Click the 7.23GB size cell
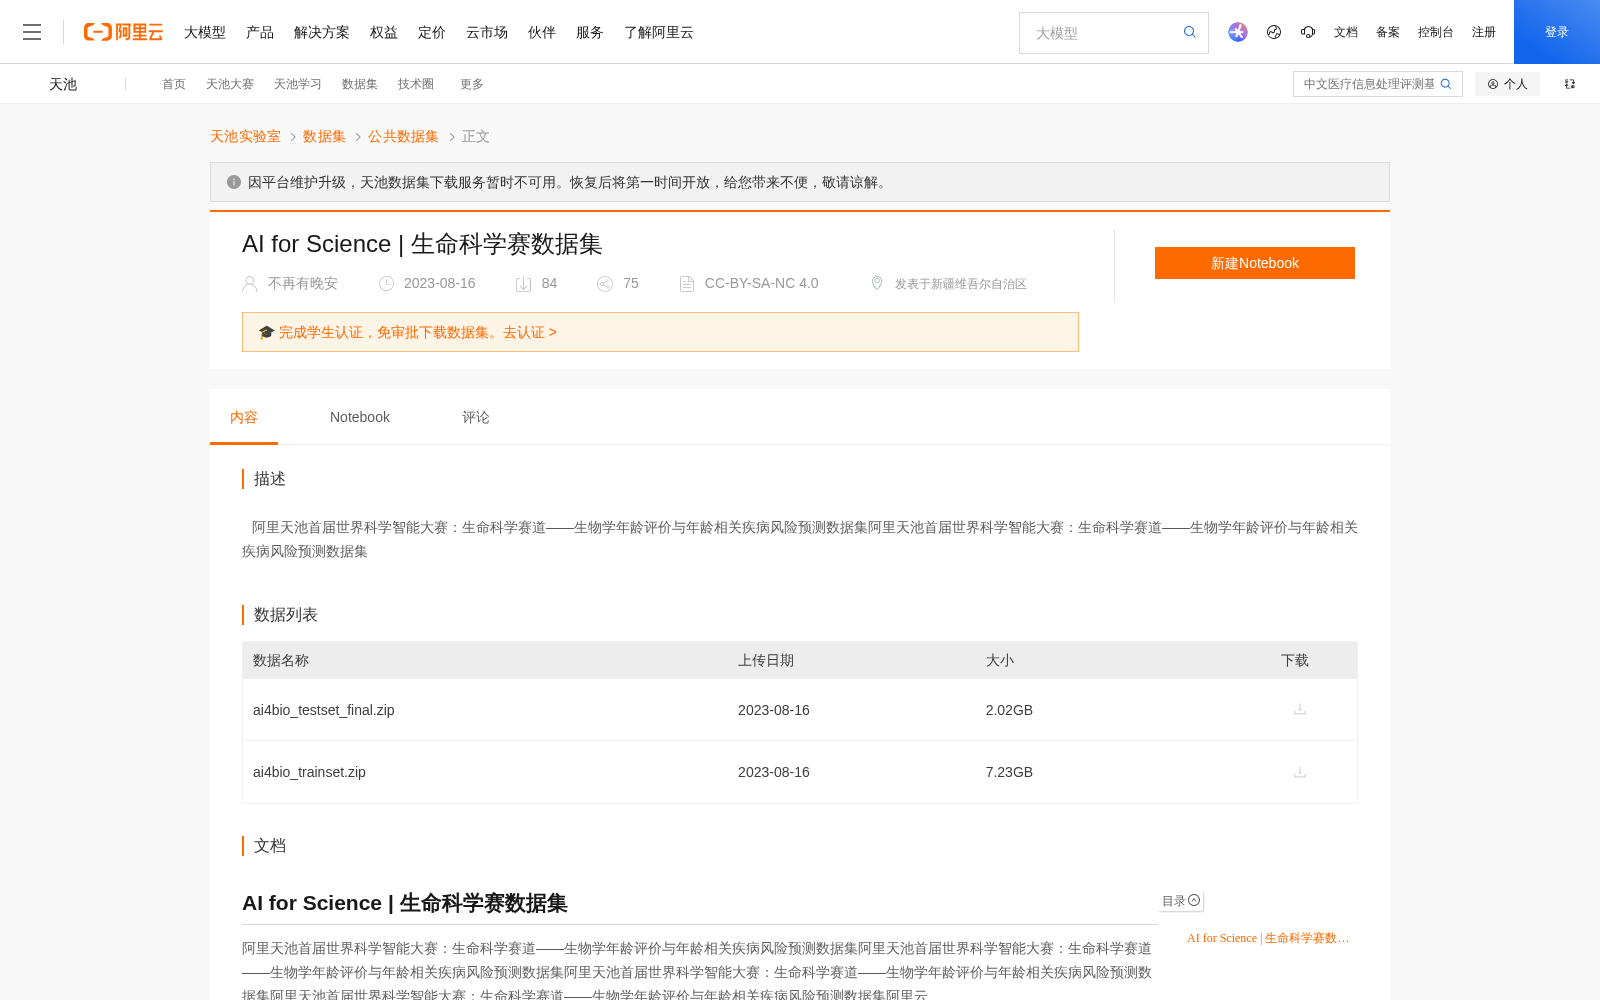Screen dimensions: 1600x1000 (1009, 772)
